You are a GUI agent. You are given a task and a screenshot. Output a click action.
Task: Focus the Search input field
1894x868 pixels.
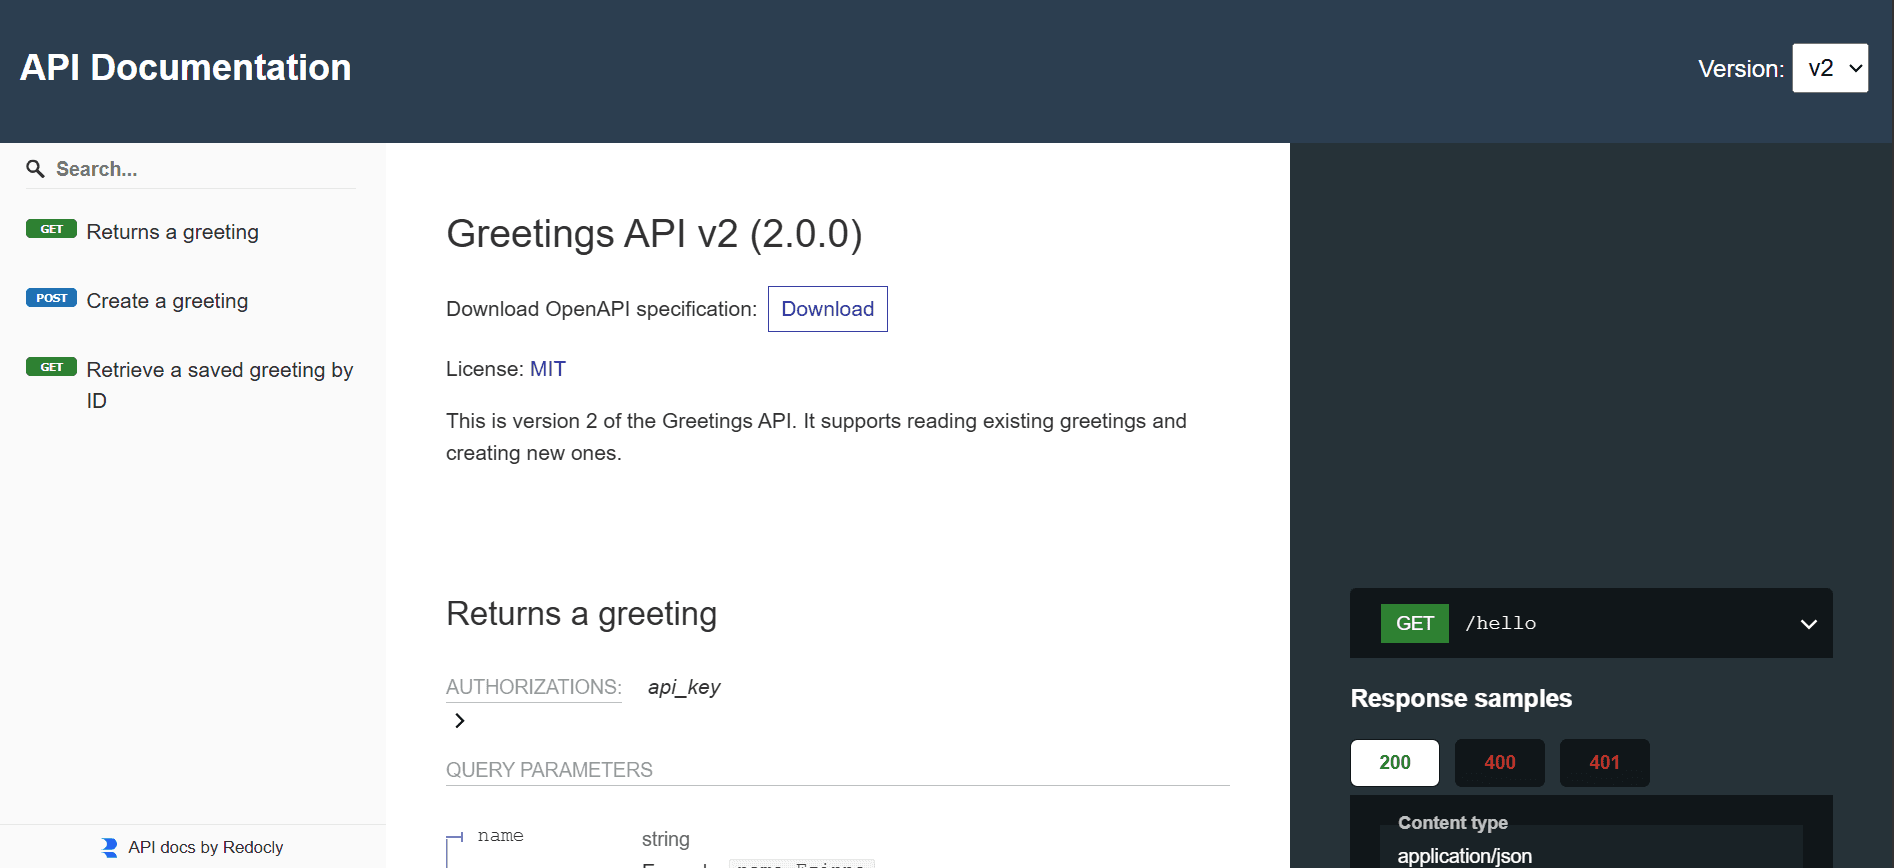[200, 169]
